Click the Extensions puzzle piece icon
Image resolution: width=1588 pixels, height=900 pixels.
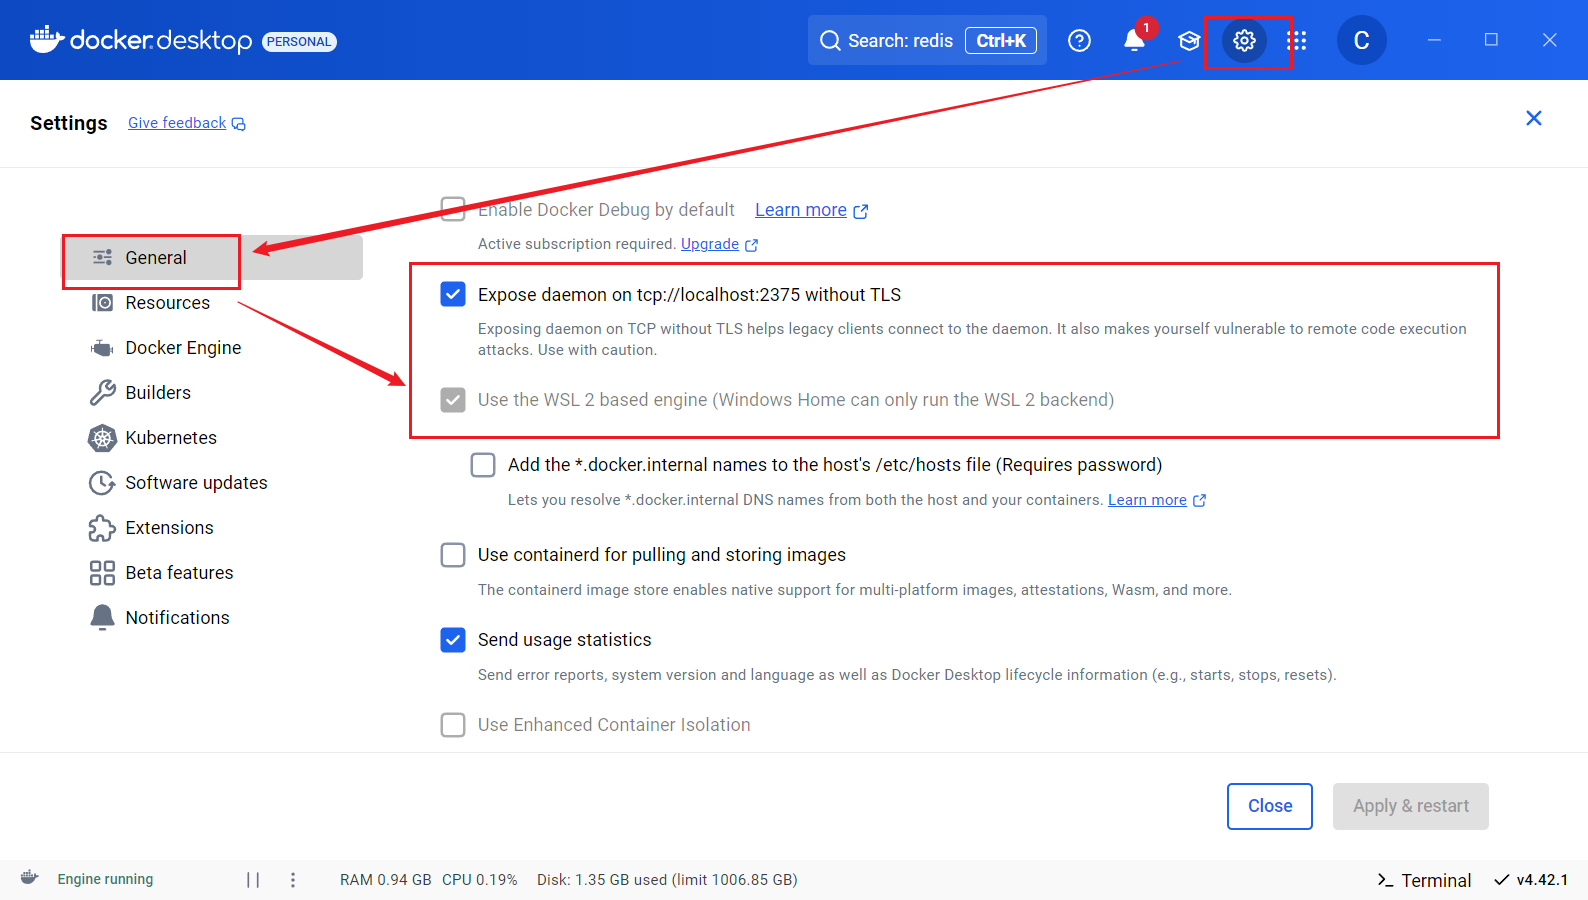pos(102,528)
